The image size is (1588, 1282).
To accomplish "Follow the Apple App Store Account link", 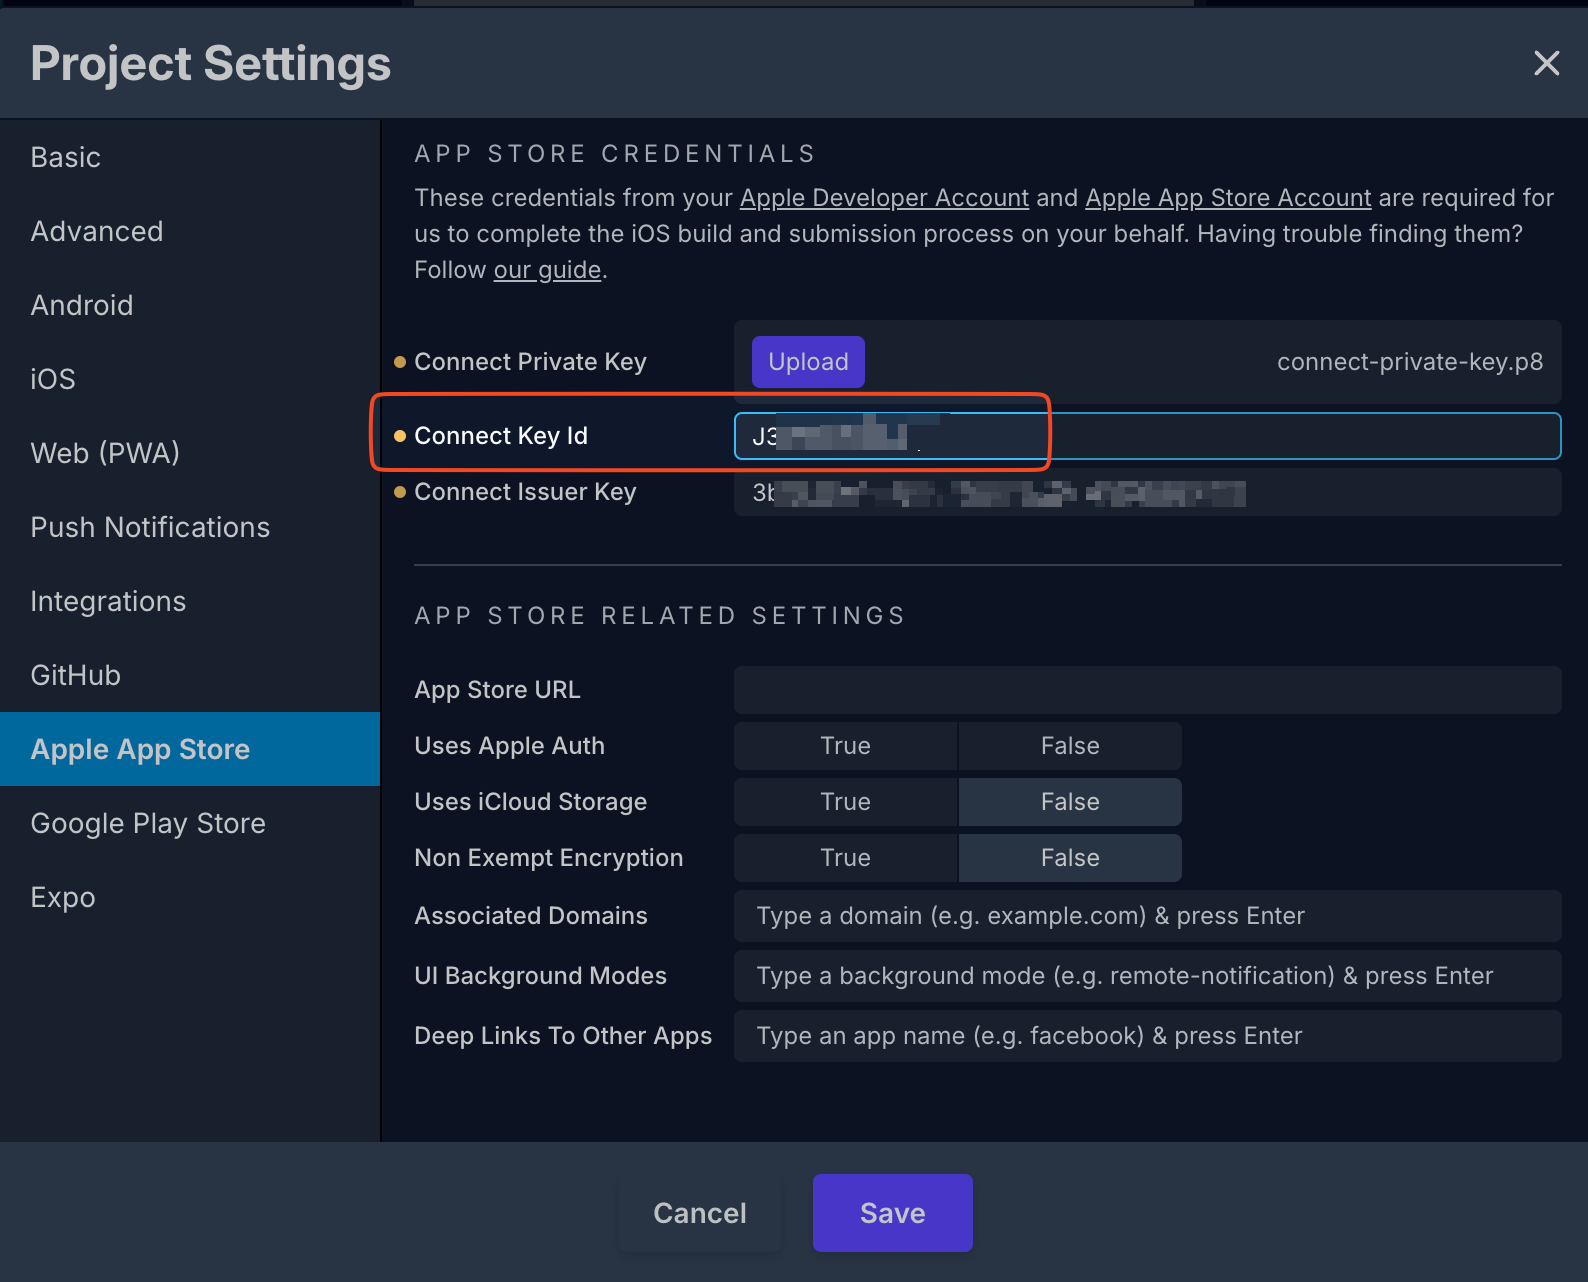I will (1228, 198).
